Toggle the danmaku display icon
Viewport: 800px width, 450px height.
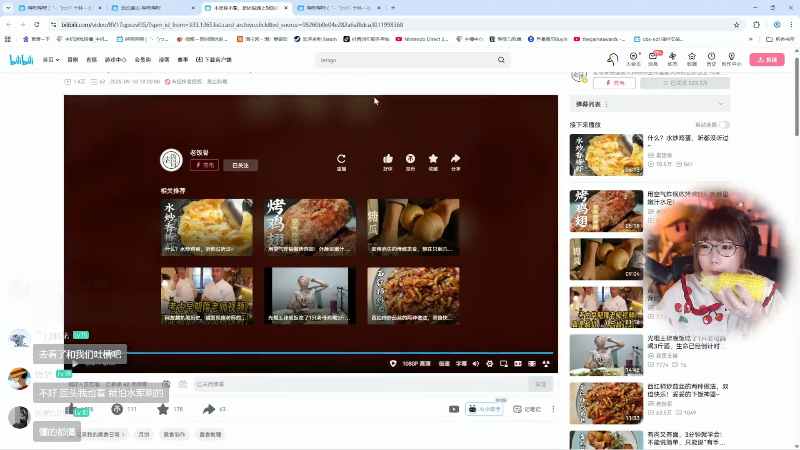coord(166,384)
